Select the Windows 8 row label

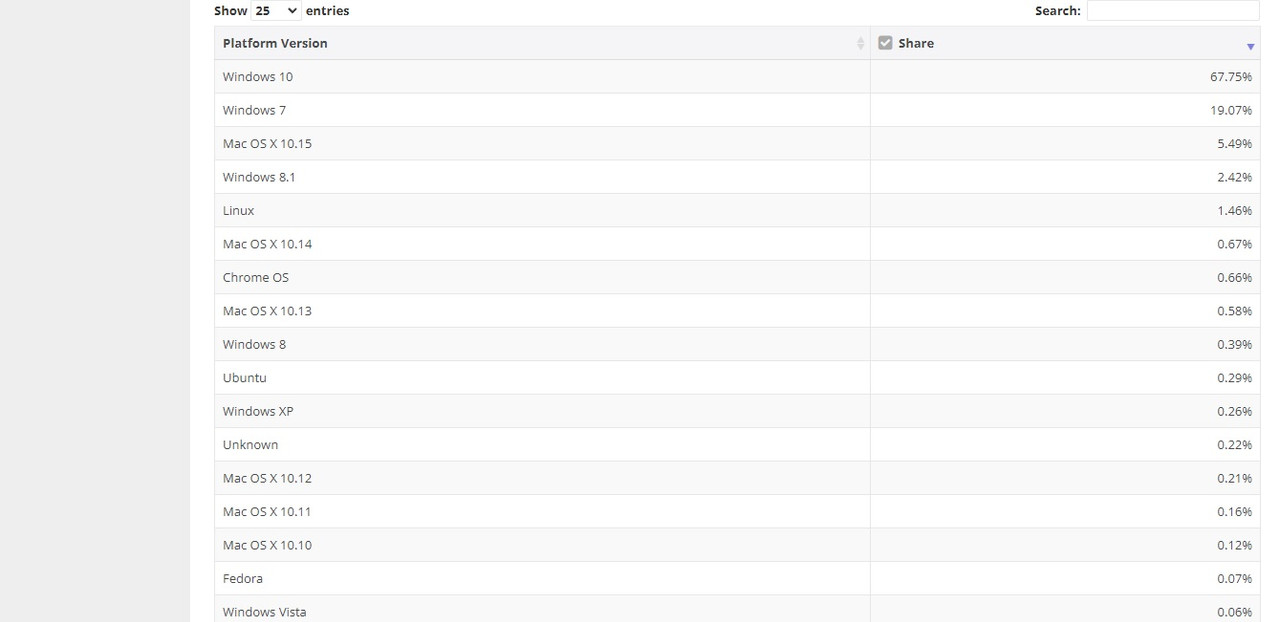[x=254, y=345]
